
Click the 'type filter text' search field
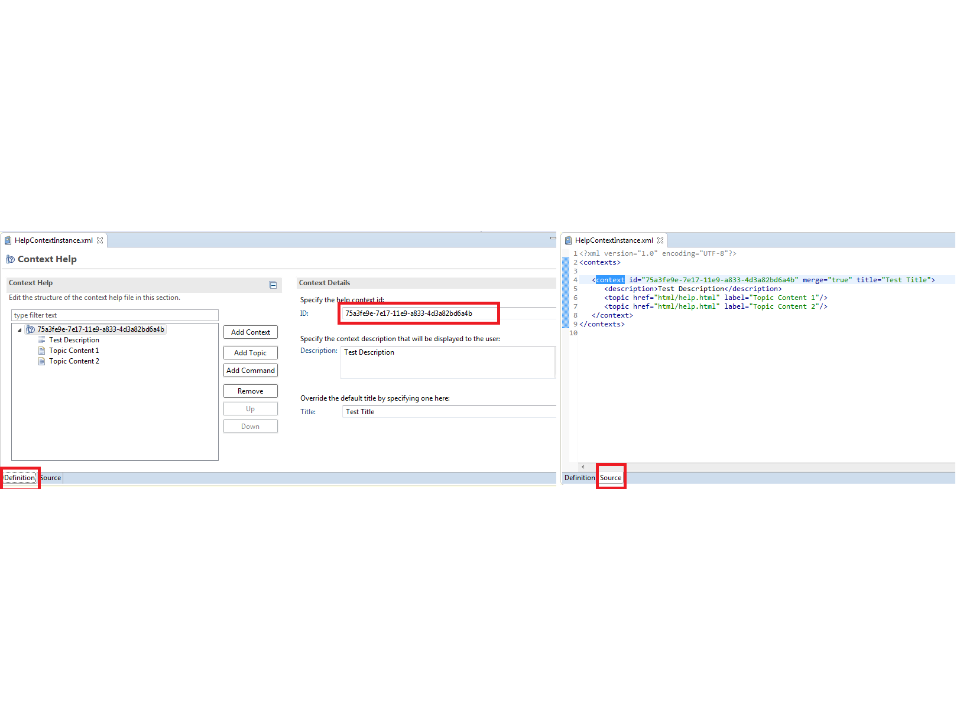(x=114, y=315)
